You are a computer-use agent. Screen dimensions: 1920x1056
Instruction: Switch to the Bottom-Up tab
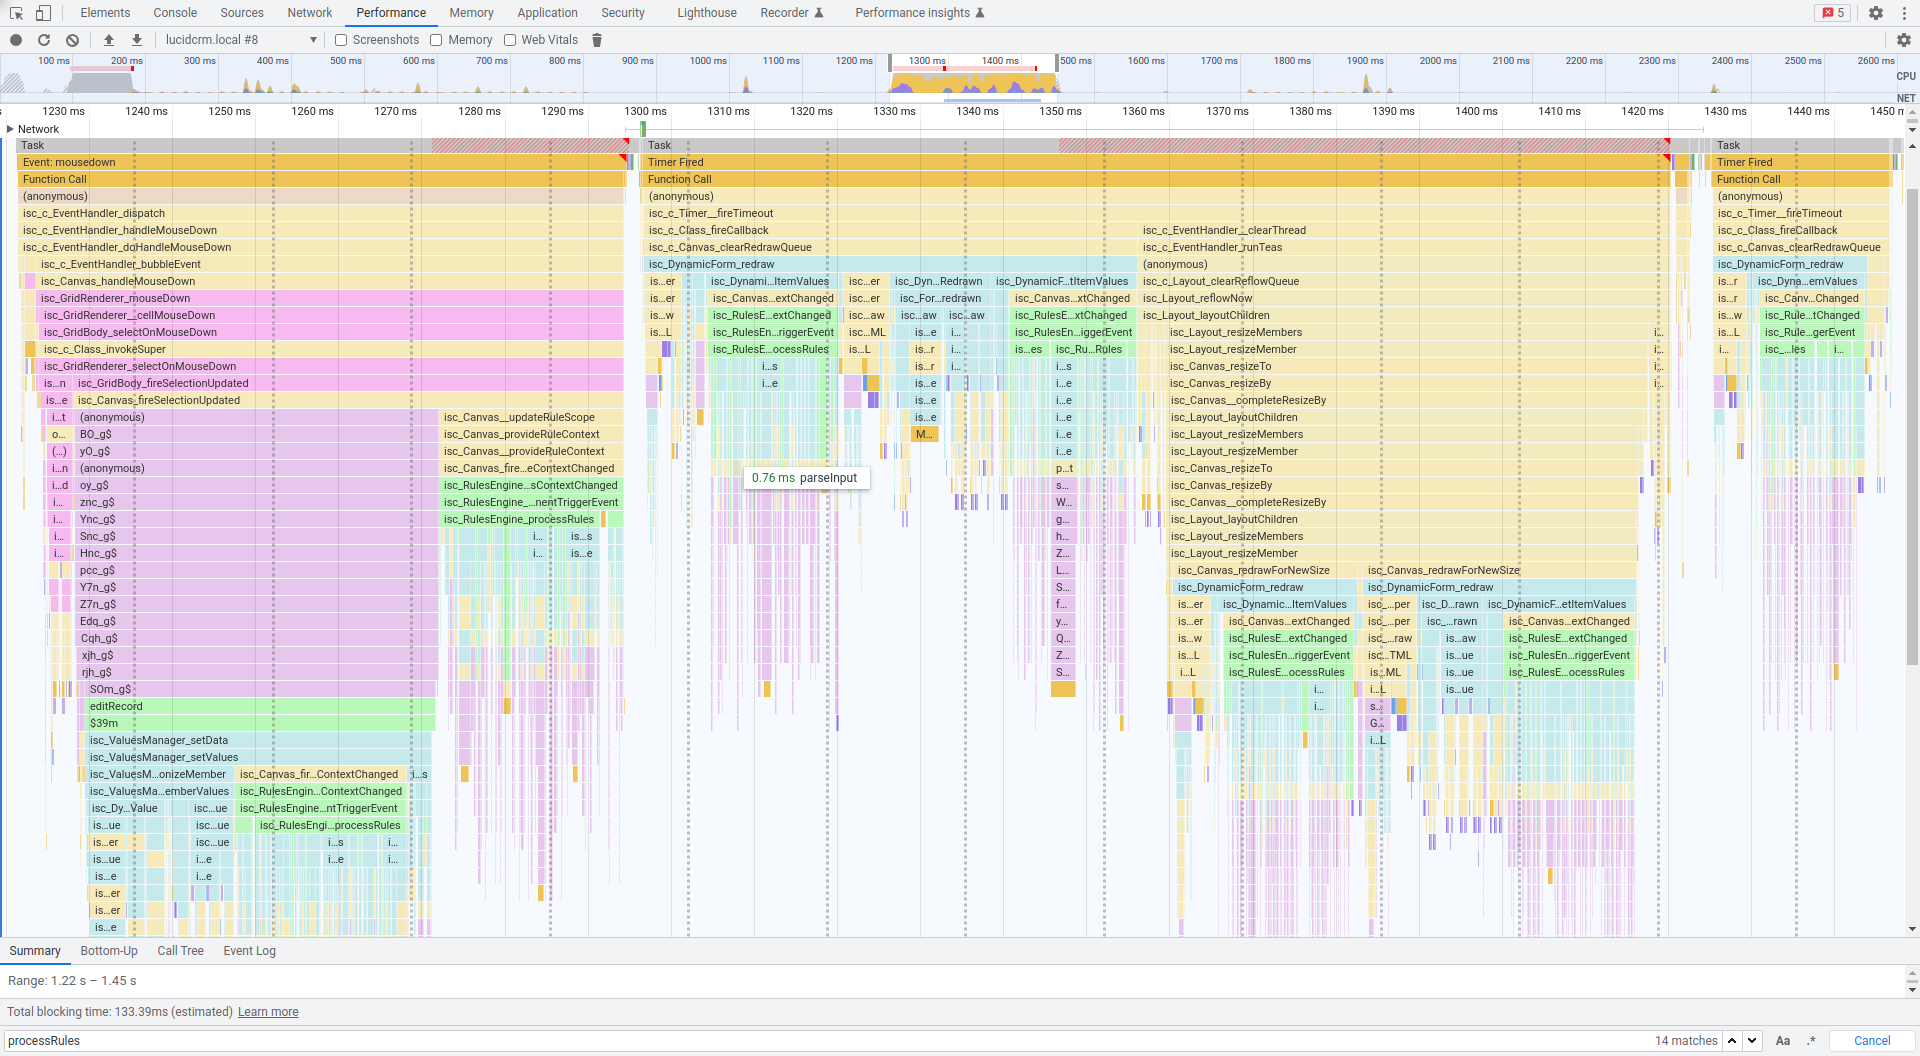[x=109, y=951]
